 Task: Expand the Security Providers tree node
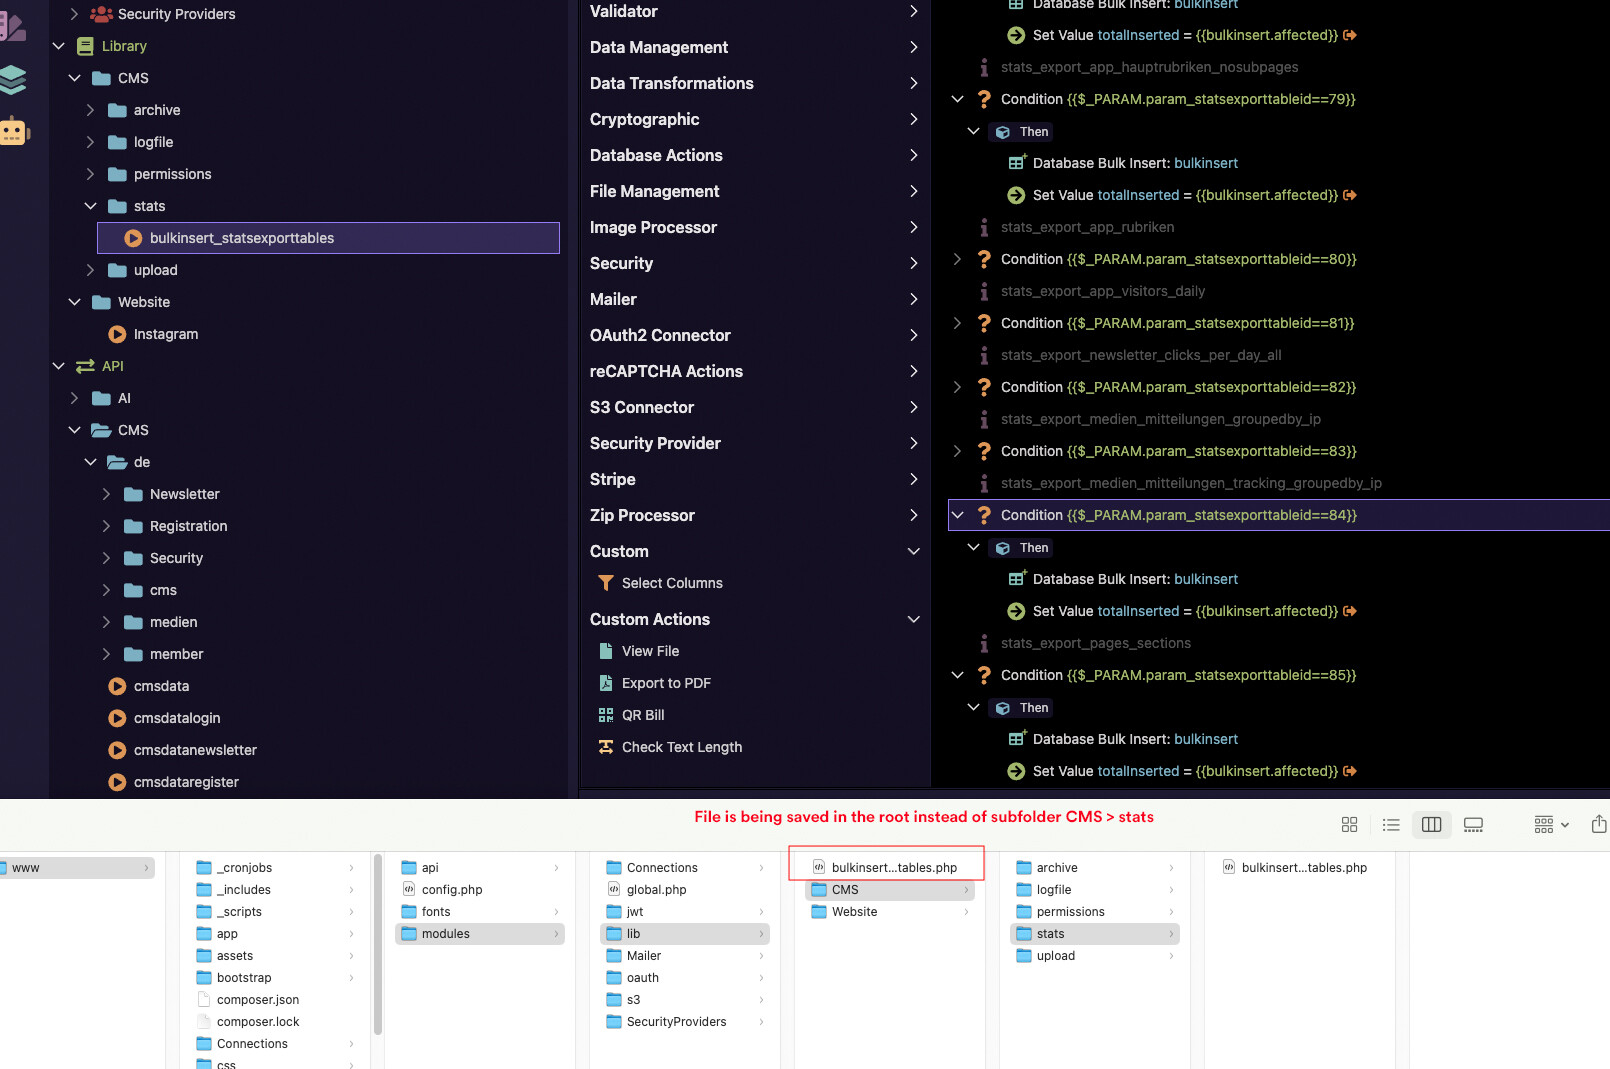[74, 14]
